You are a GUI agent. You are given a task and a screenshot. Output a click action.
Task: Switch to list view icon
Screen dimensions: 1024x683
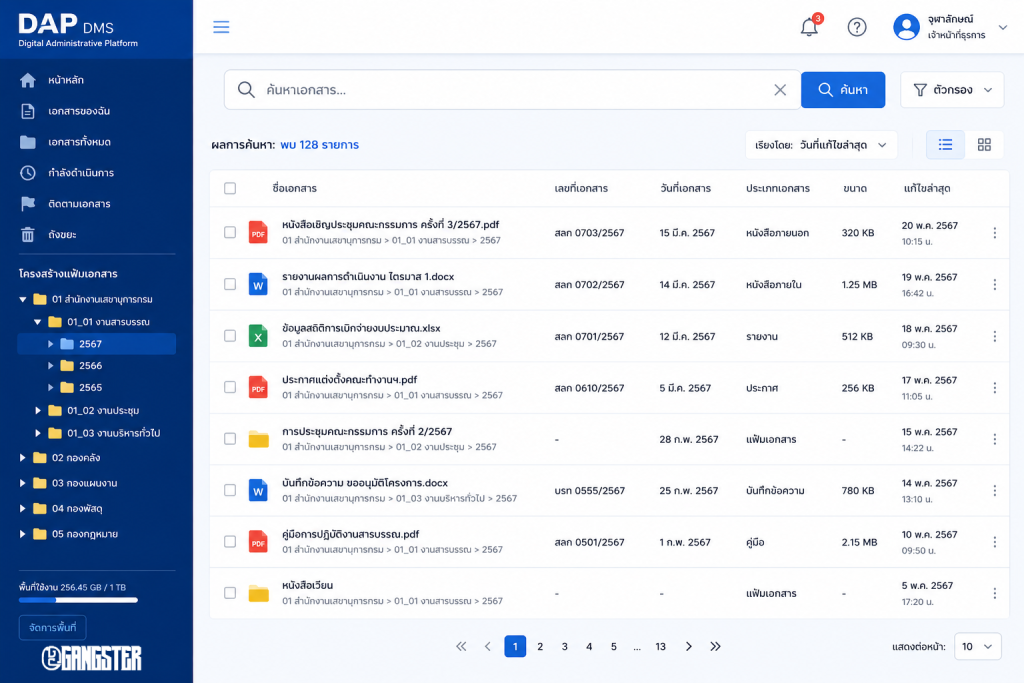click(x=945, y=145)
